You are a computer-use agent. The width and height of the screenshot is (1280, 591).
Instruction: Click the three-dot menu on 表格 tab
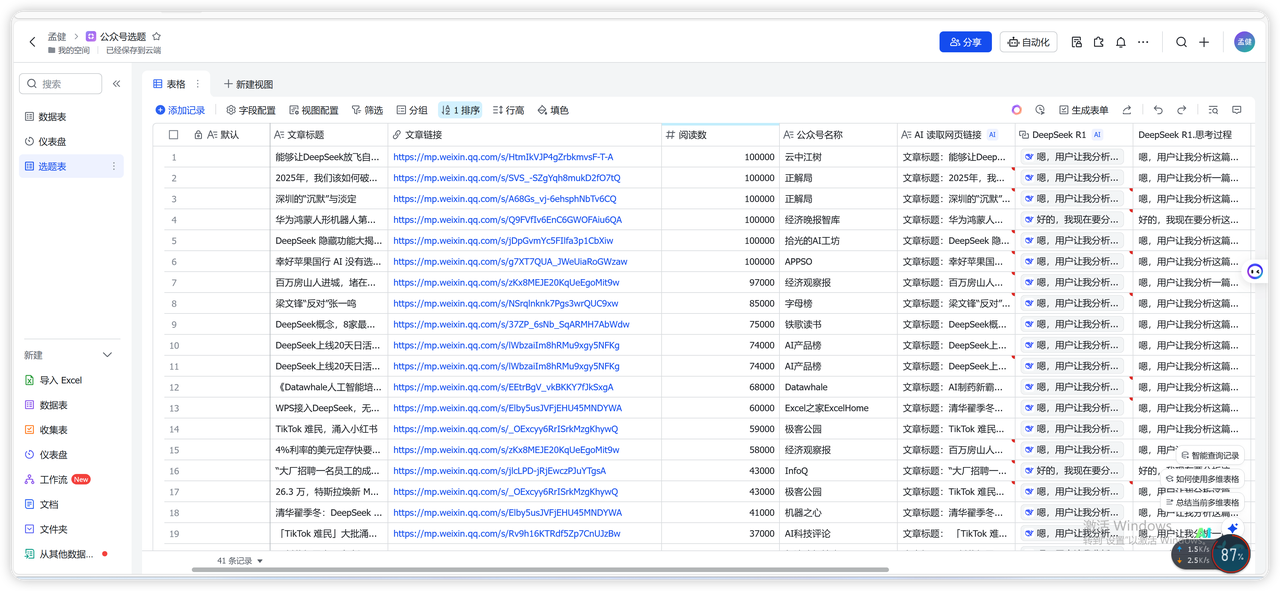pyautogui.click(x=197, y=84)
